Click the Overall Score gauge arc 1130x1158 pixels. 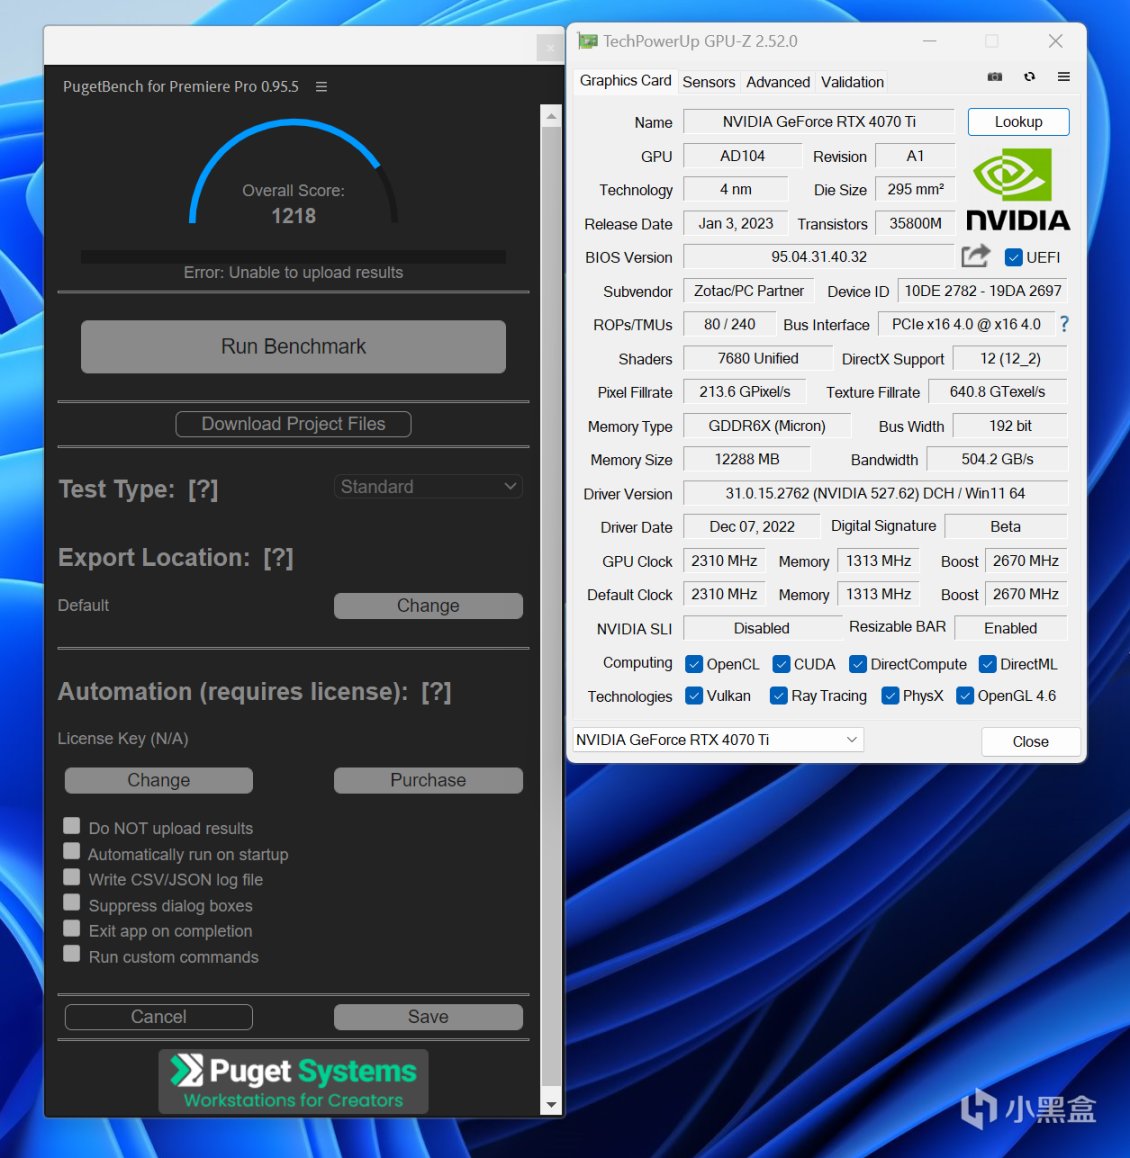click(293, 170)
